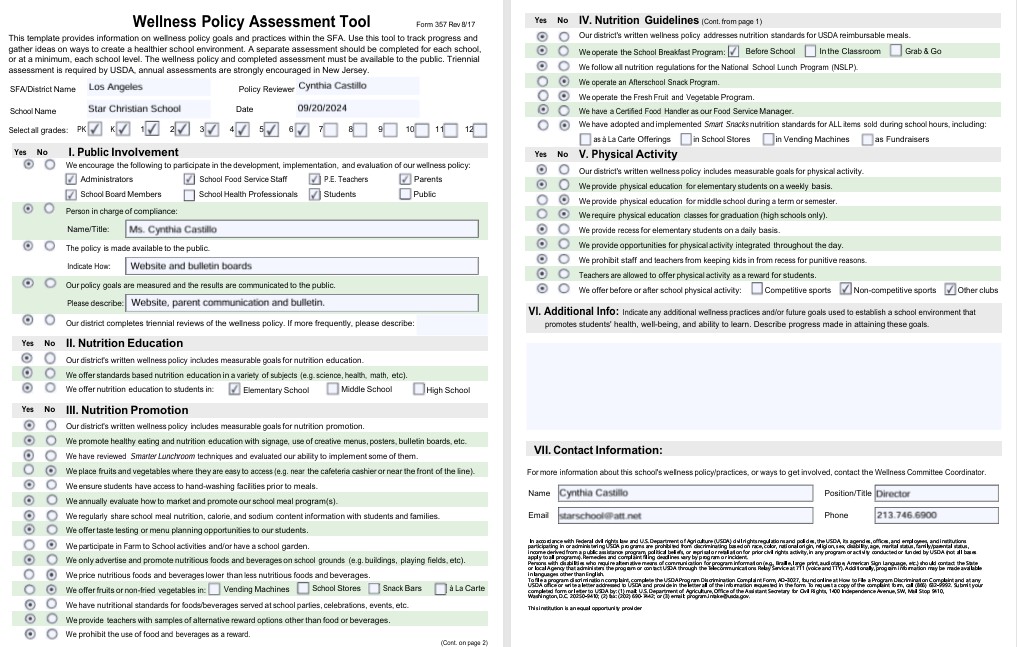Click the contact Phone number field
Viewport: 1017px width, 647px height.
pyautogui.click(x=935, y=515)
